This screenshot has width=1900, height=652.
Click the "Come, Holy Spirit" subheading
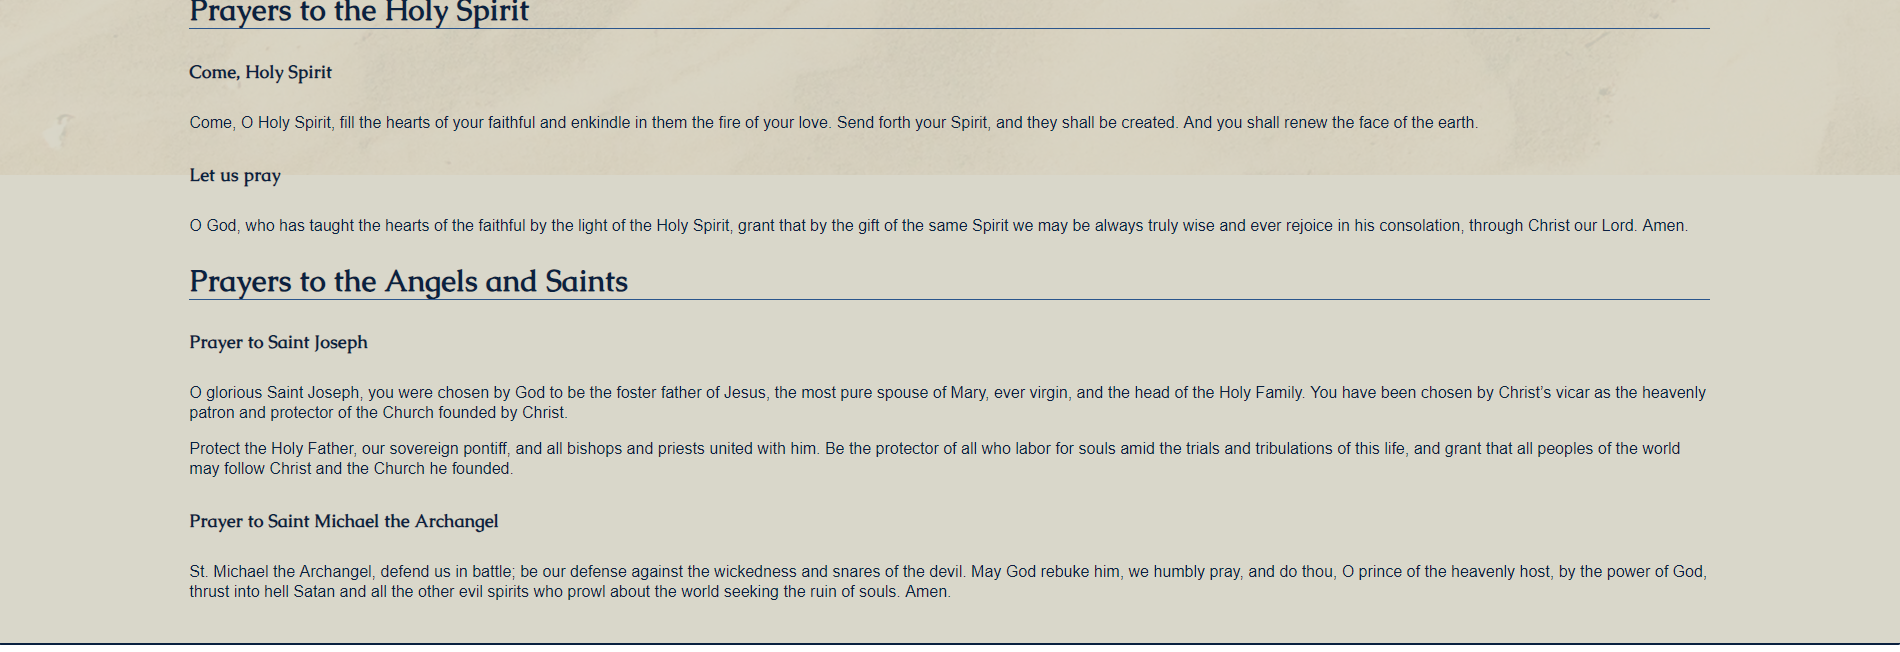260,72
